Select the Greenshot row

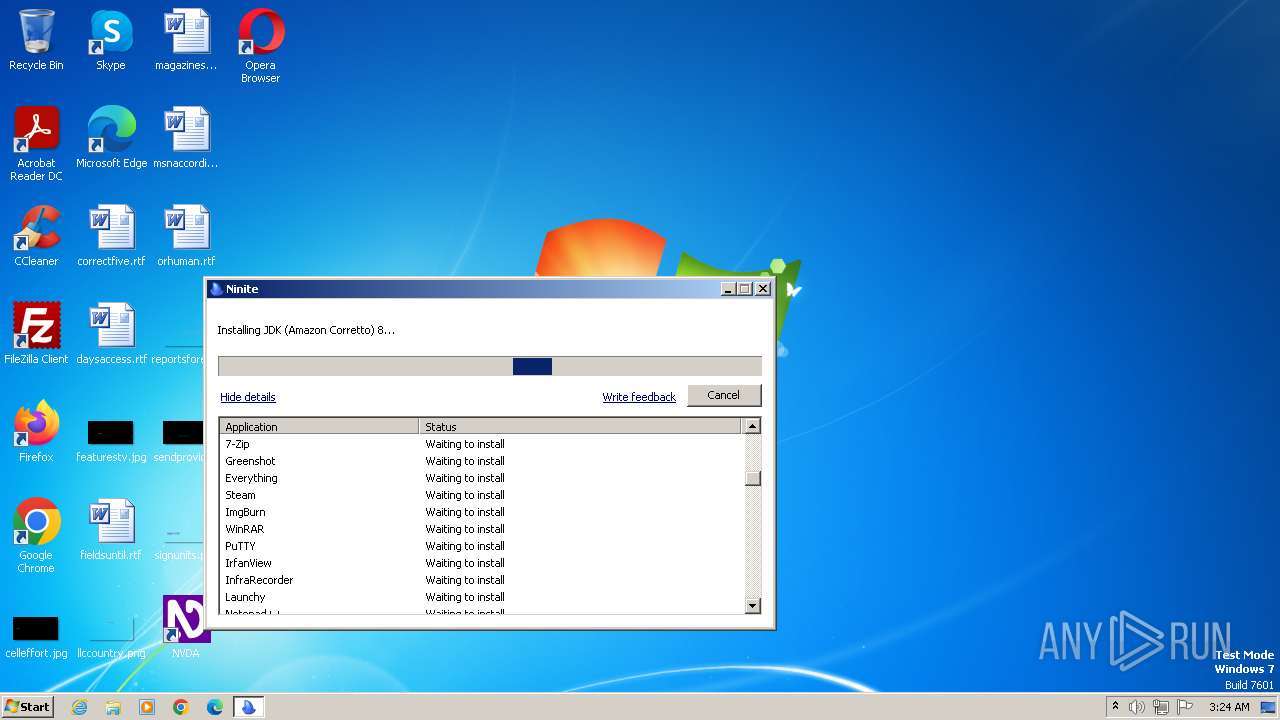tap(482, 461)
